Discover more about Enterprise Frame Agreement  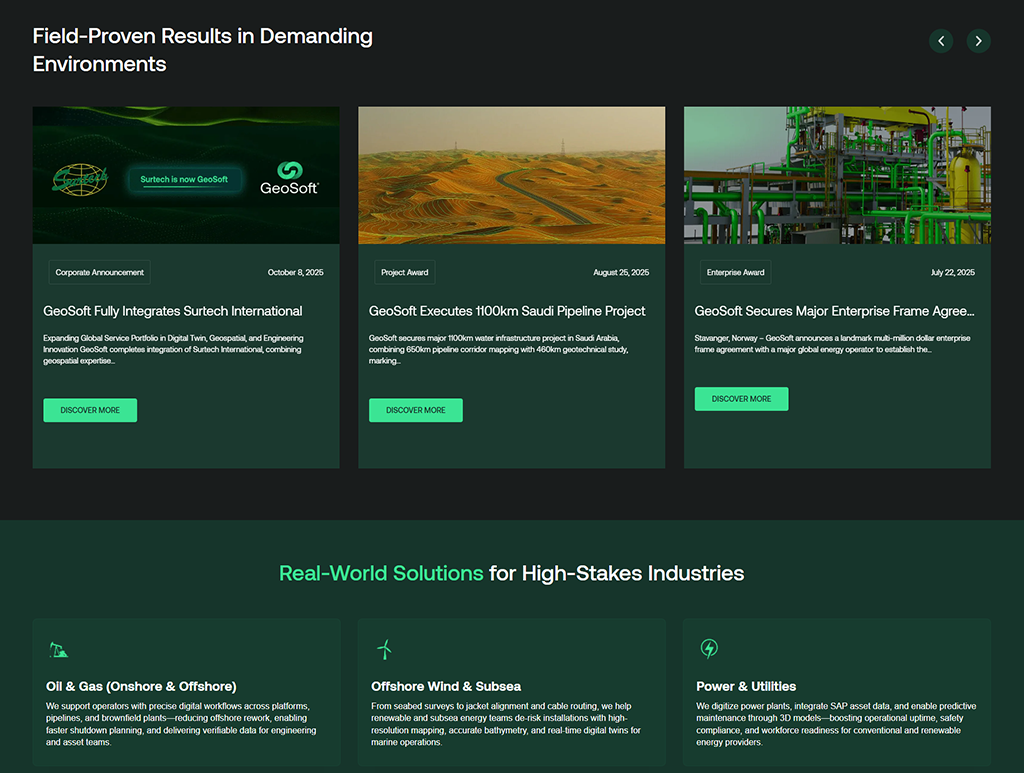pyautogui.click(x=741, y=399)
